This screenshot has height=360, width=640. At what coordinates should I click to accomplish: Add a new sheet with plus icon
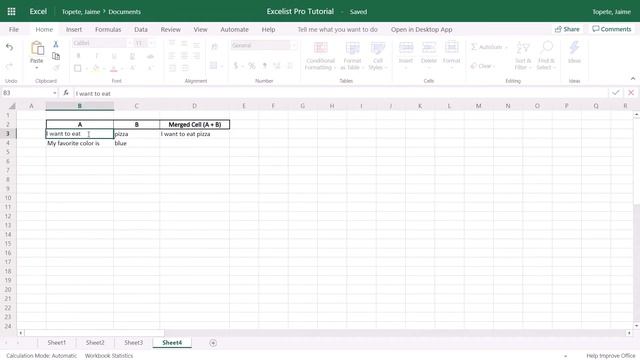pyautogui.click(x=213, y=343)
